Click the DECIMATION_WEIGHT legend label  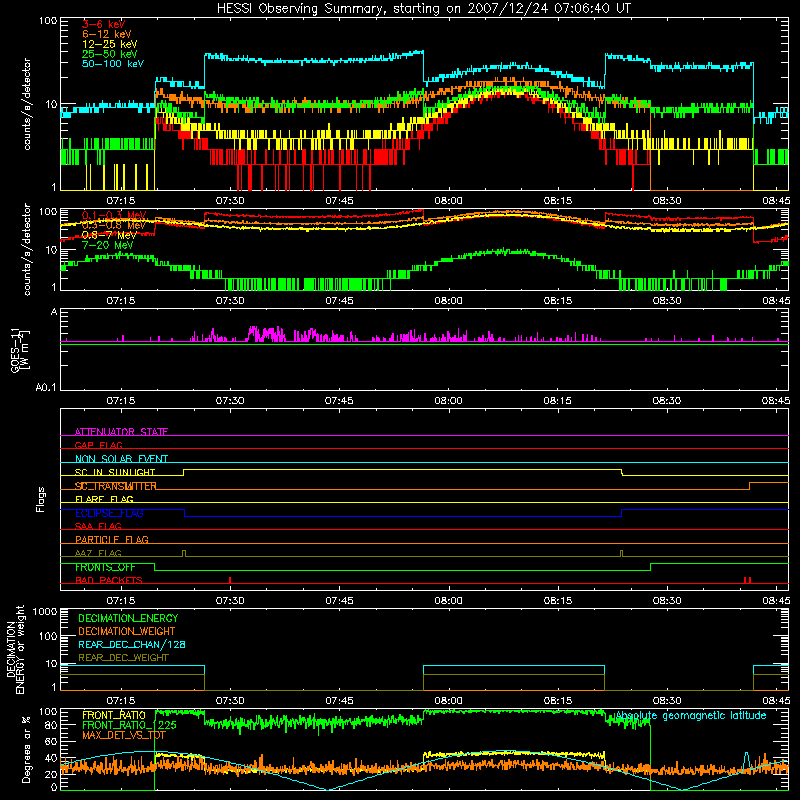[127, 632]
